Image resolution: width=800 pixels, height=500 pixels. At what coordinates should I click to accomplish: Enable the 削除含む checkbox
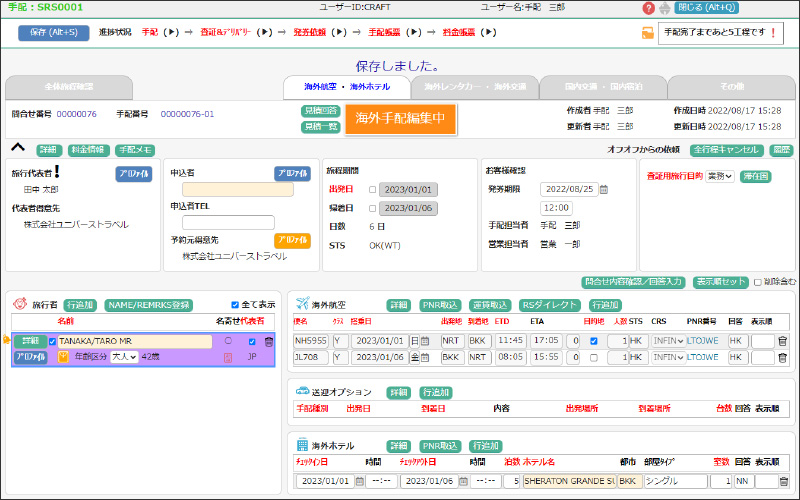(757, 282)
